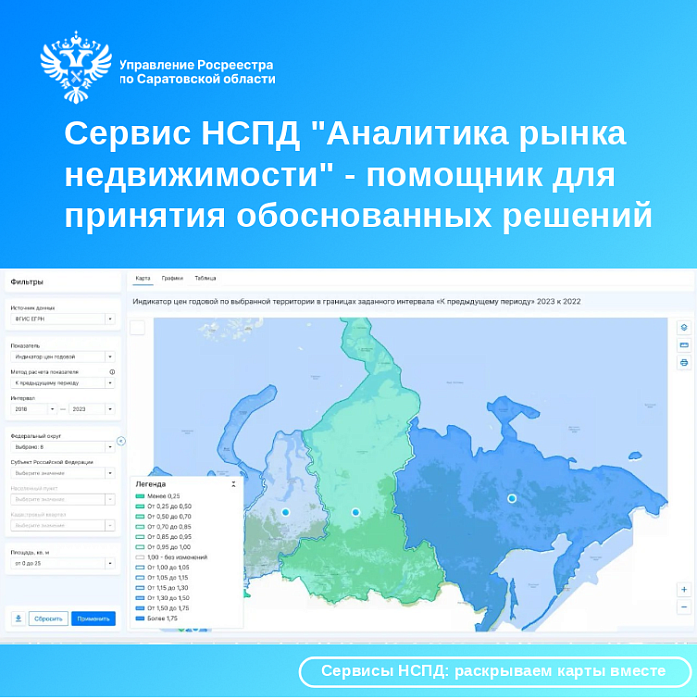The image size is (697, 700).
Task: Select the 'Более 1,75' legend swatch
Action: pos(140,618)
